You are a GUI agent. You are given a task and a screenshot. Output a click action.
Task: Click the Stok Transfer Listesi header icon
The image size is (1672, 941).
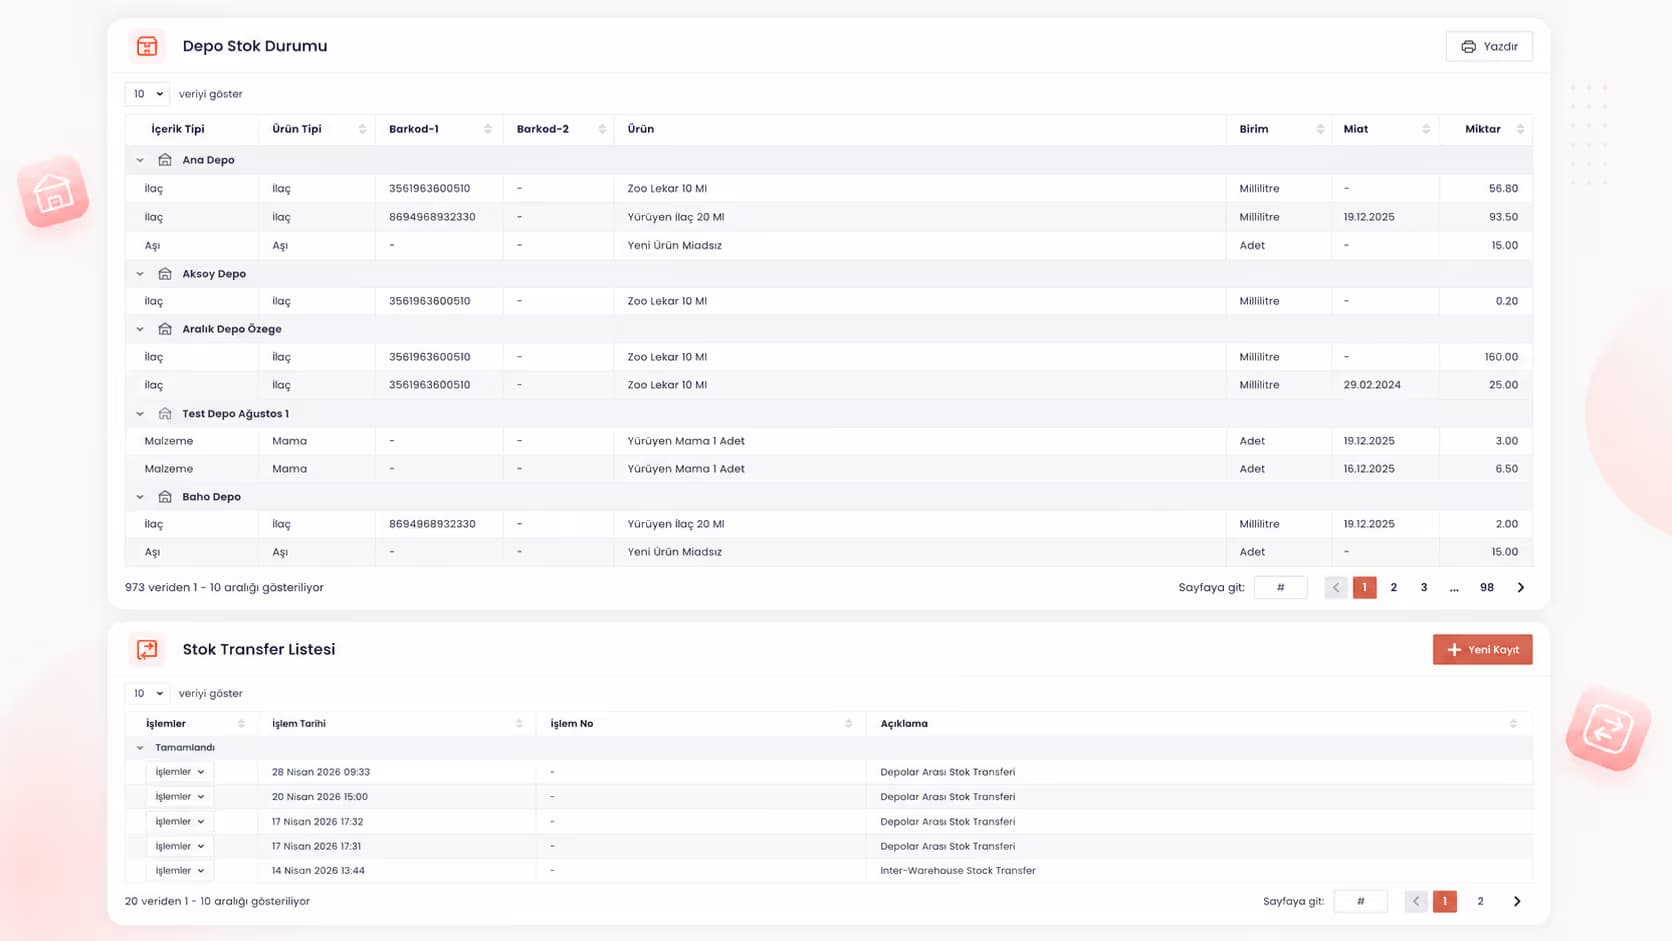point(147,650)
